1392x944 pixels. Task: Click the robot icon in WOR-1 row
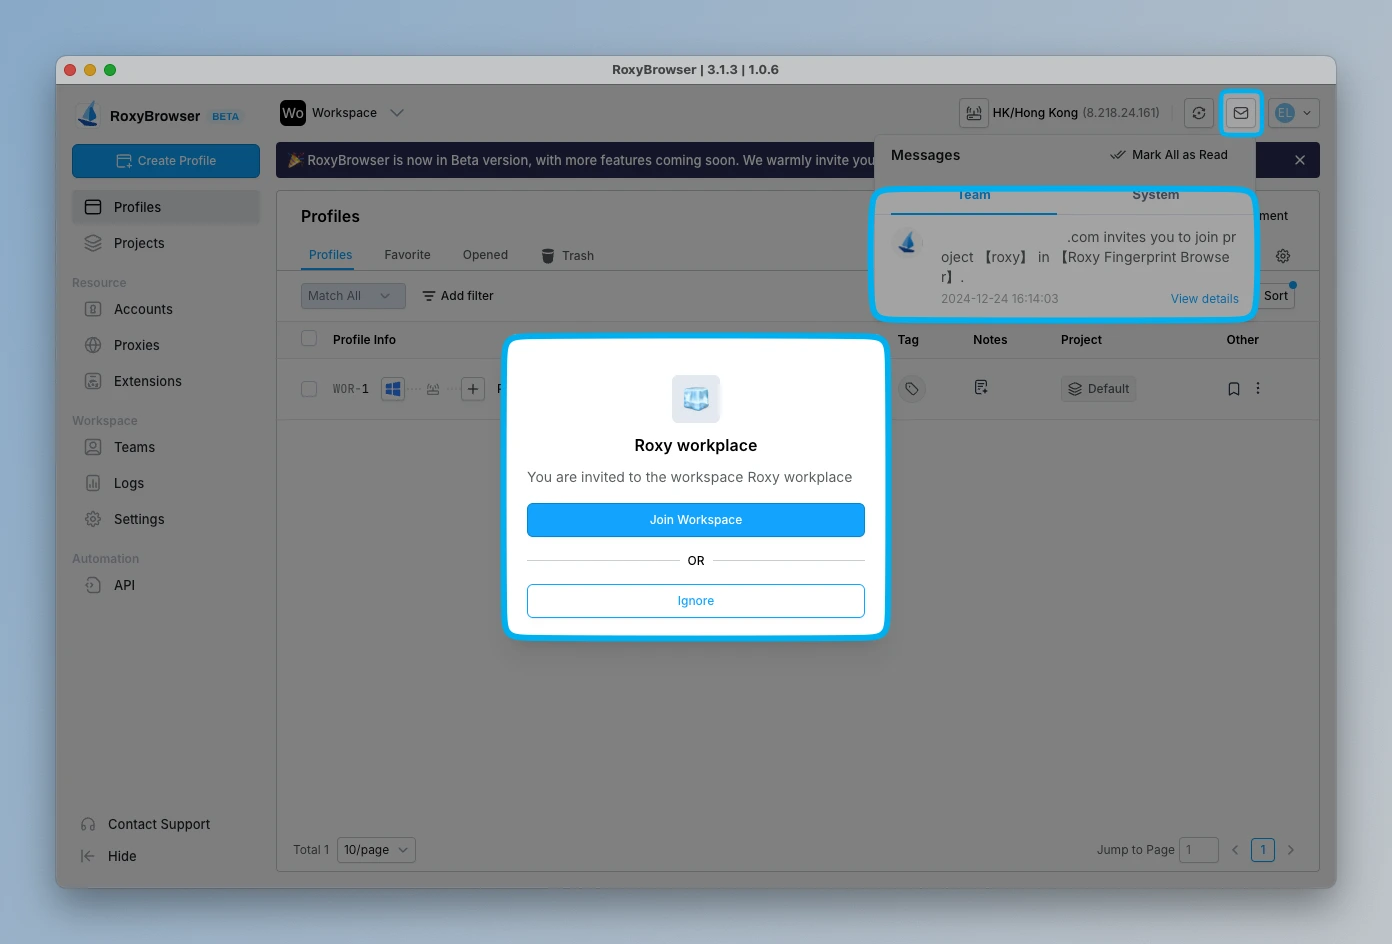433,389
